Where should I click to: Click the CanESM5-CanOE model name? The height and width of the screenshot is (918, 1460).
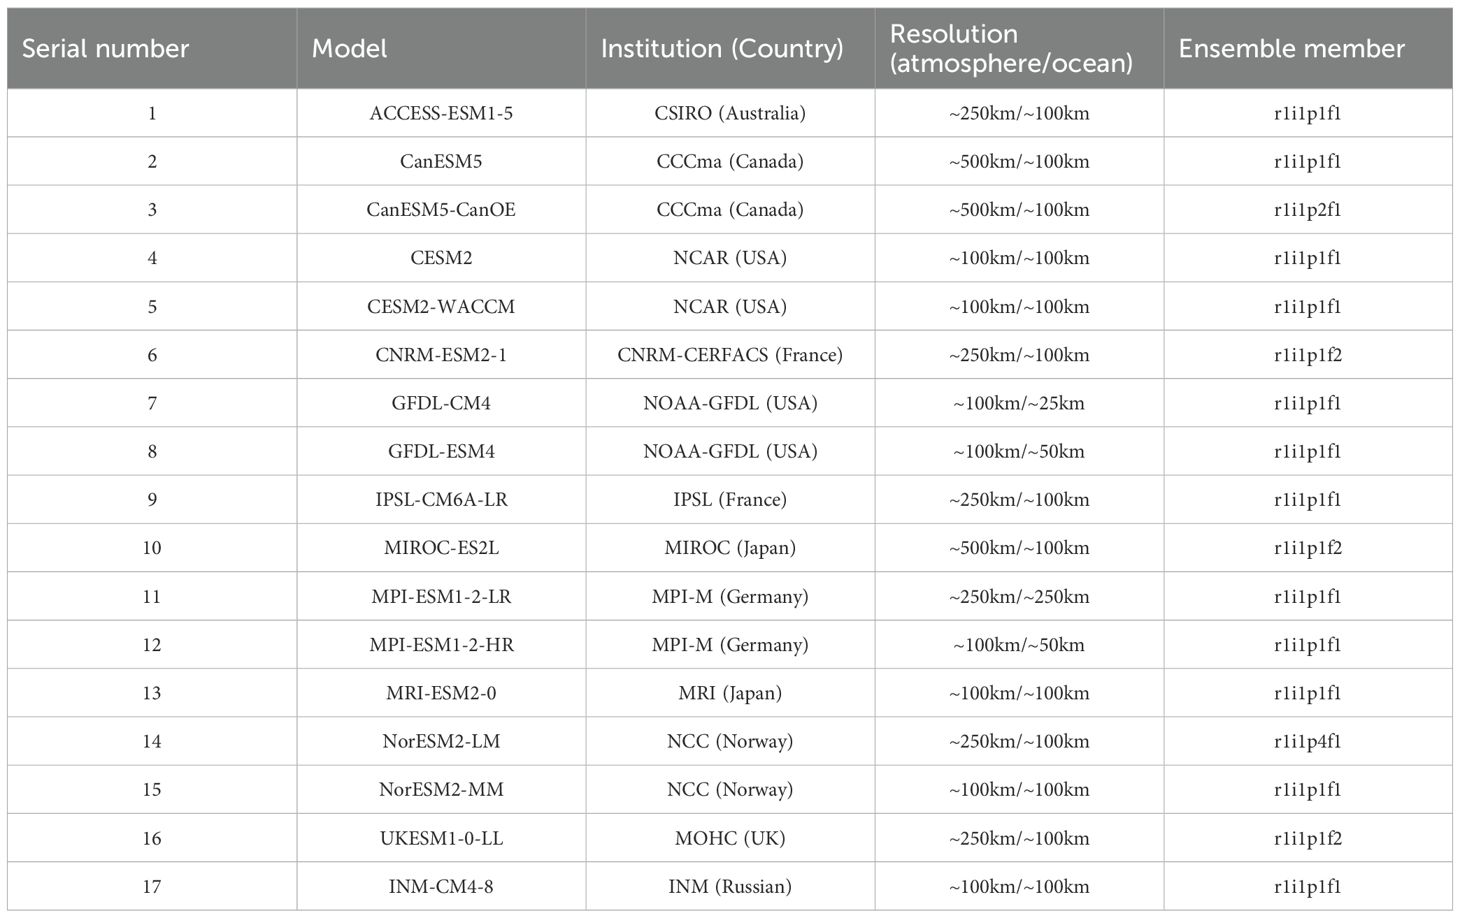(441, 210)
